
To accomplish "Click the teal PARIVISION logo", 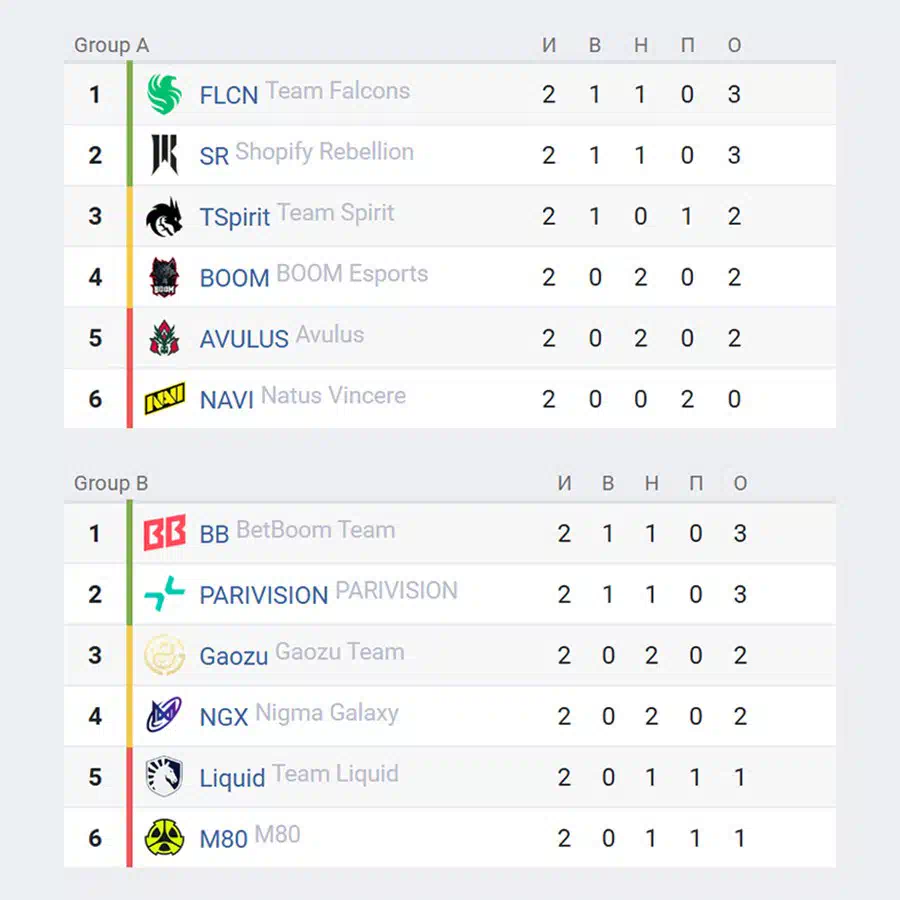I will point(165,593).
